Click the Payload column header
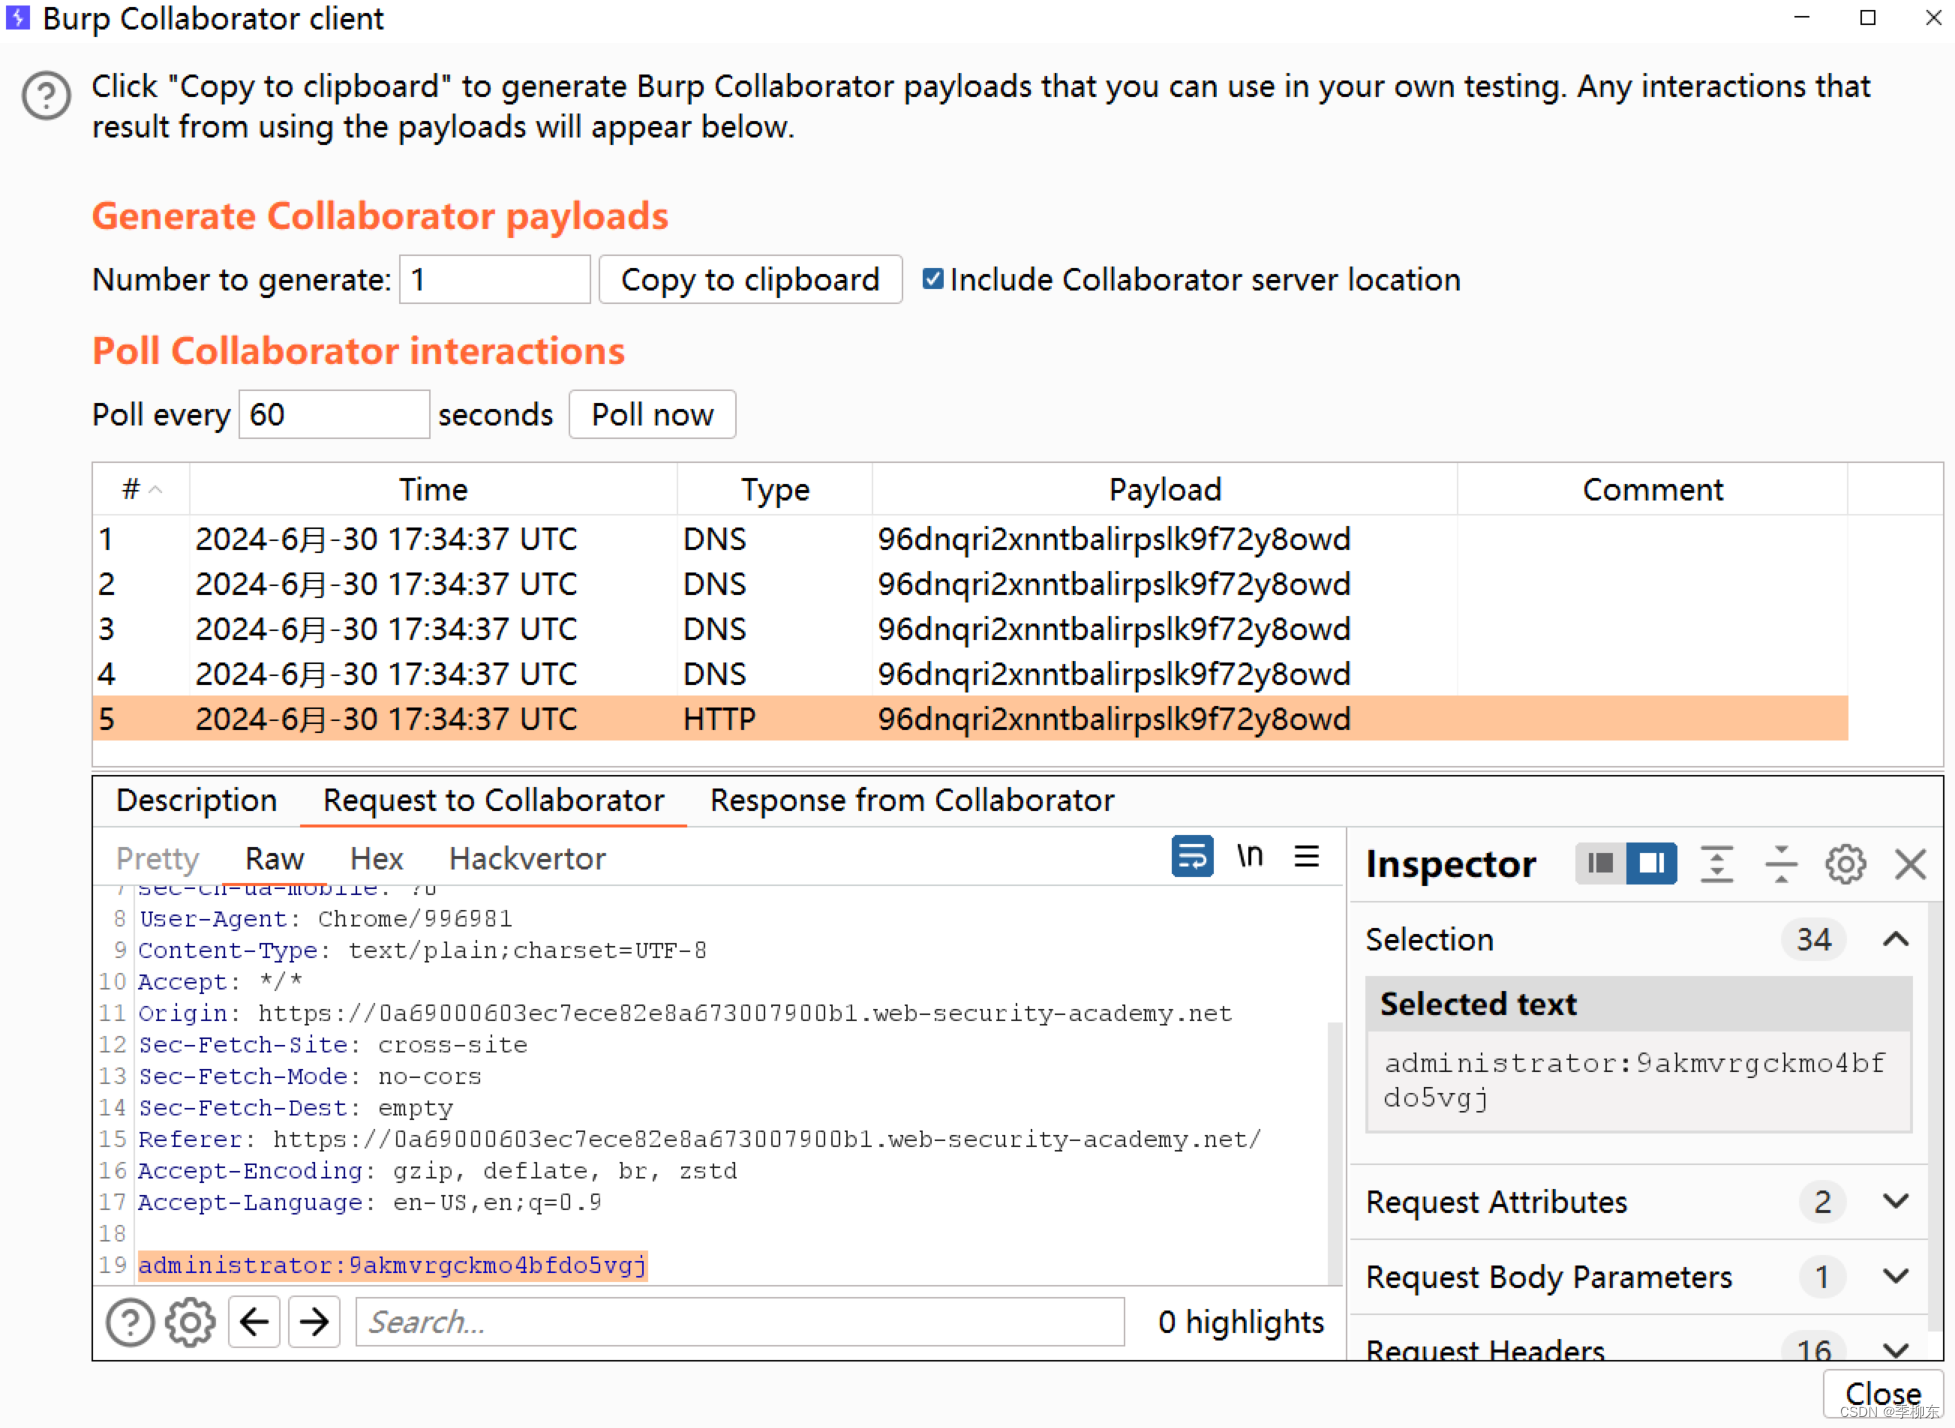The height and width of the screenshot is (1428, 1955). point(1165,489)
